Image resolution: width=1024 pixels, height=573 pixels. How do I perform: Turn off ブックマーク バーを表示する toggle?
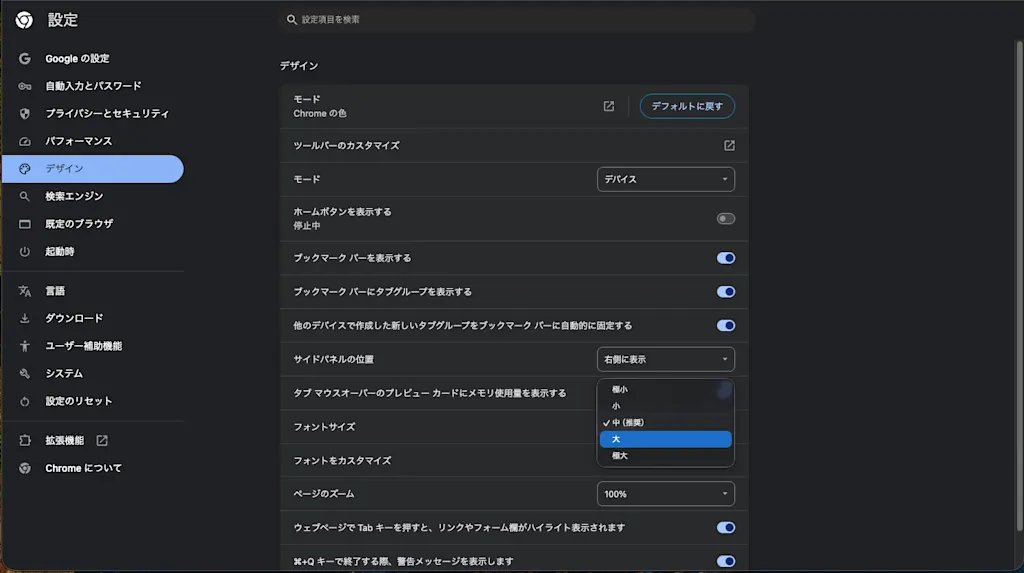pos(726,258)
